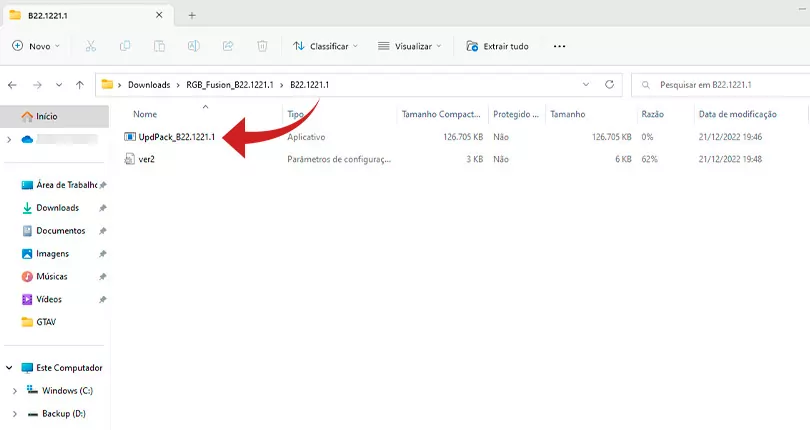
Task: Open the Visualizar view dropdown
Action: point(410,46)
